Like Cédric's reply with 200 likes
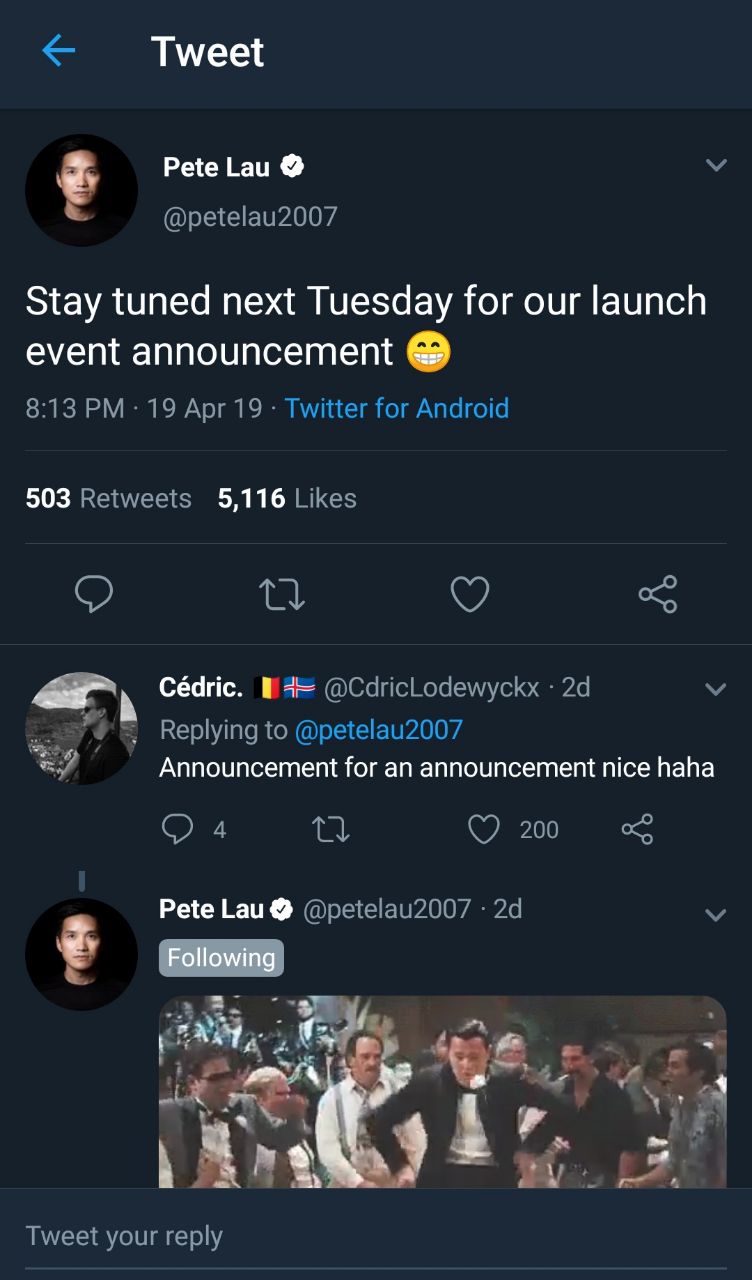Image resolution: width=752 pixels, height=1280 pixels. coord(484,829)
